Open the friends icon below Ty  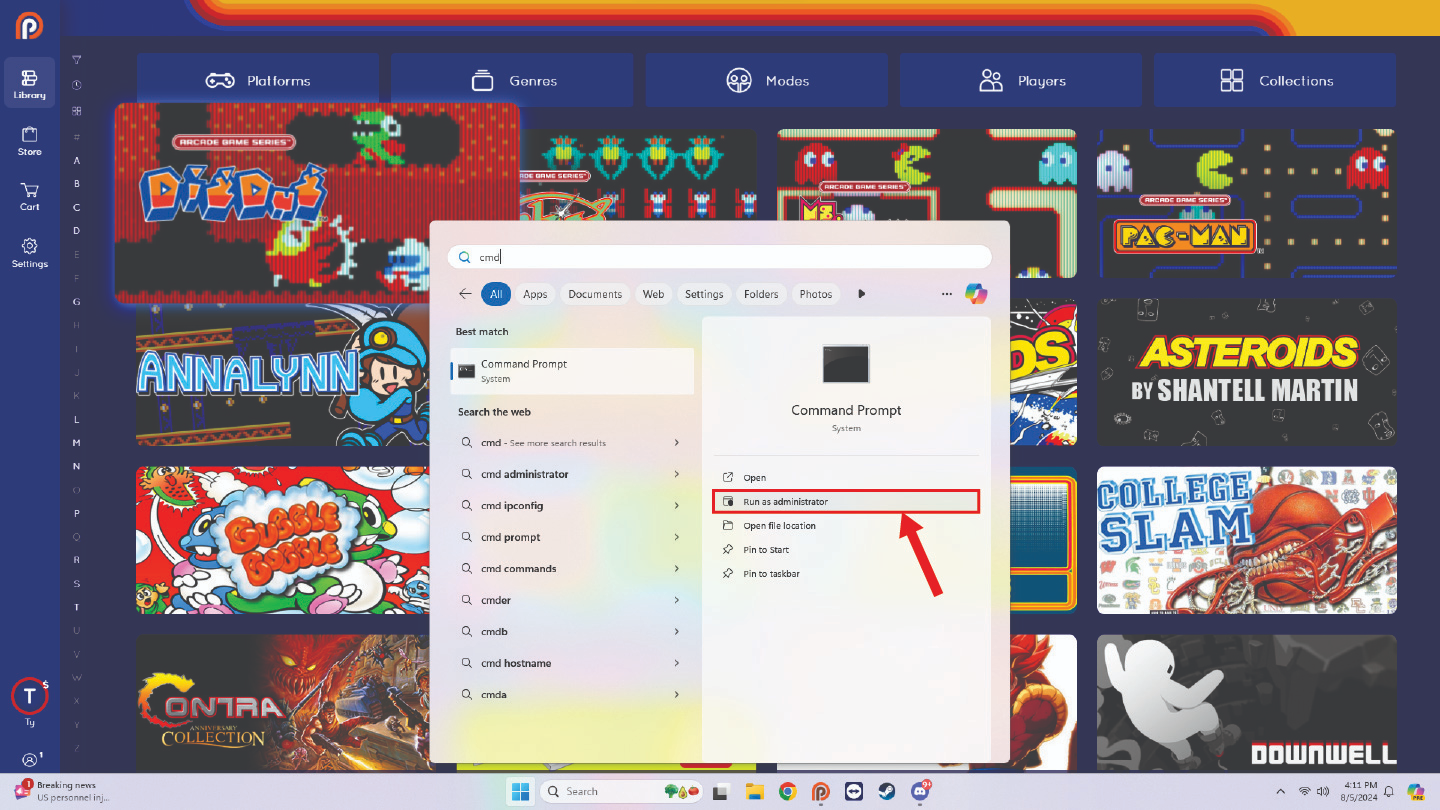pos(30,759)
